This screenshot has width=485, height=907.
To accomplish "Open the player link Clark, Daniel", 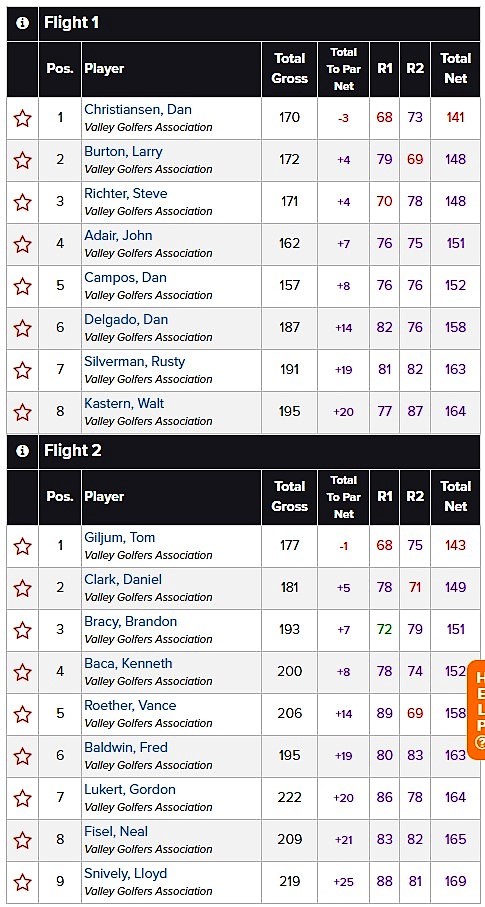I will (x=123, y=580).
